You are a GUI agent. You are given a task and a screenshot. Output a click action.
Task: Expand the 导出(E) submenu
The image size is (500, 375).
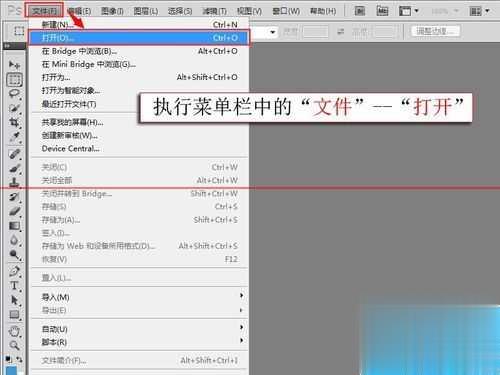tap(140, 310)
